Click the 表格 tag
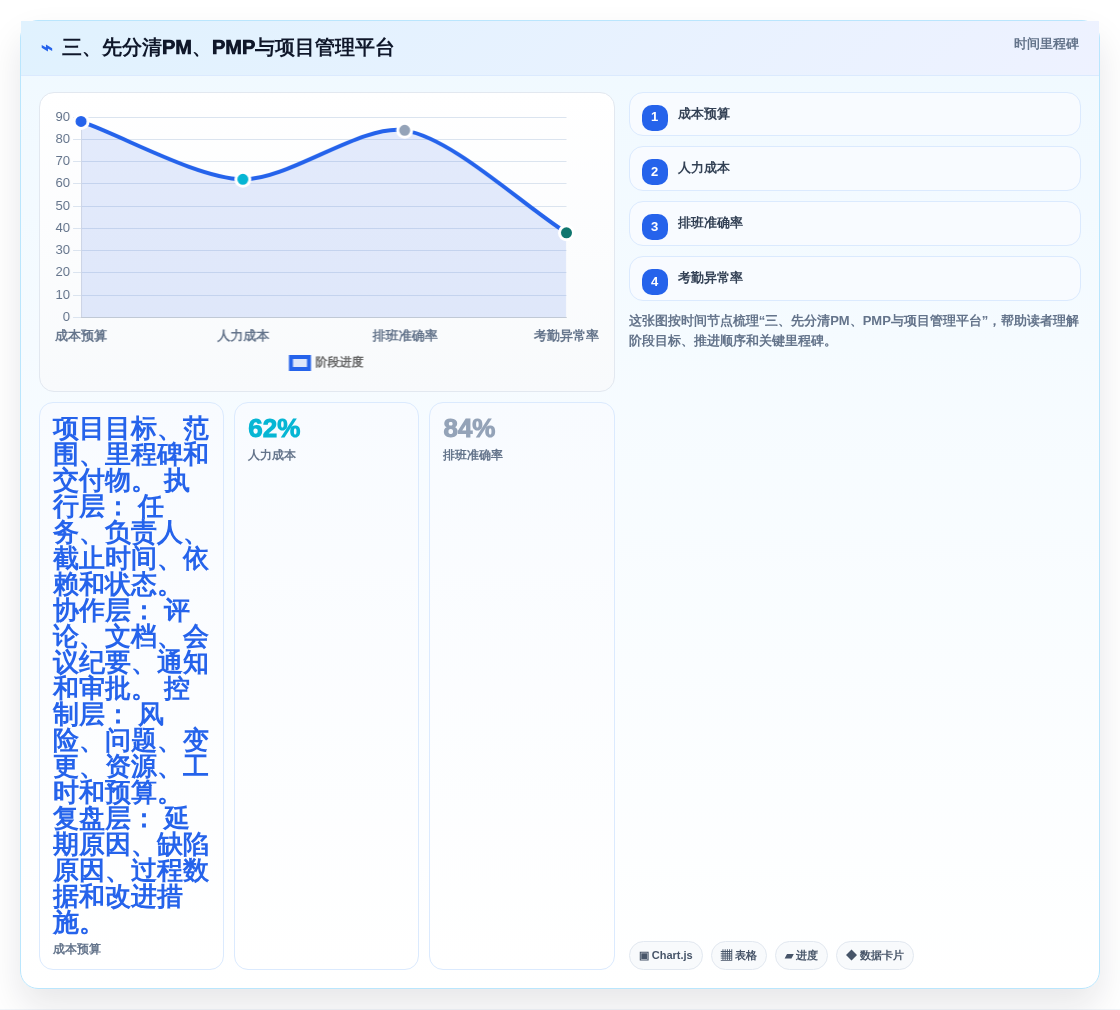 [x=739, y=956]
